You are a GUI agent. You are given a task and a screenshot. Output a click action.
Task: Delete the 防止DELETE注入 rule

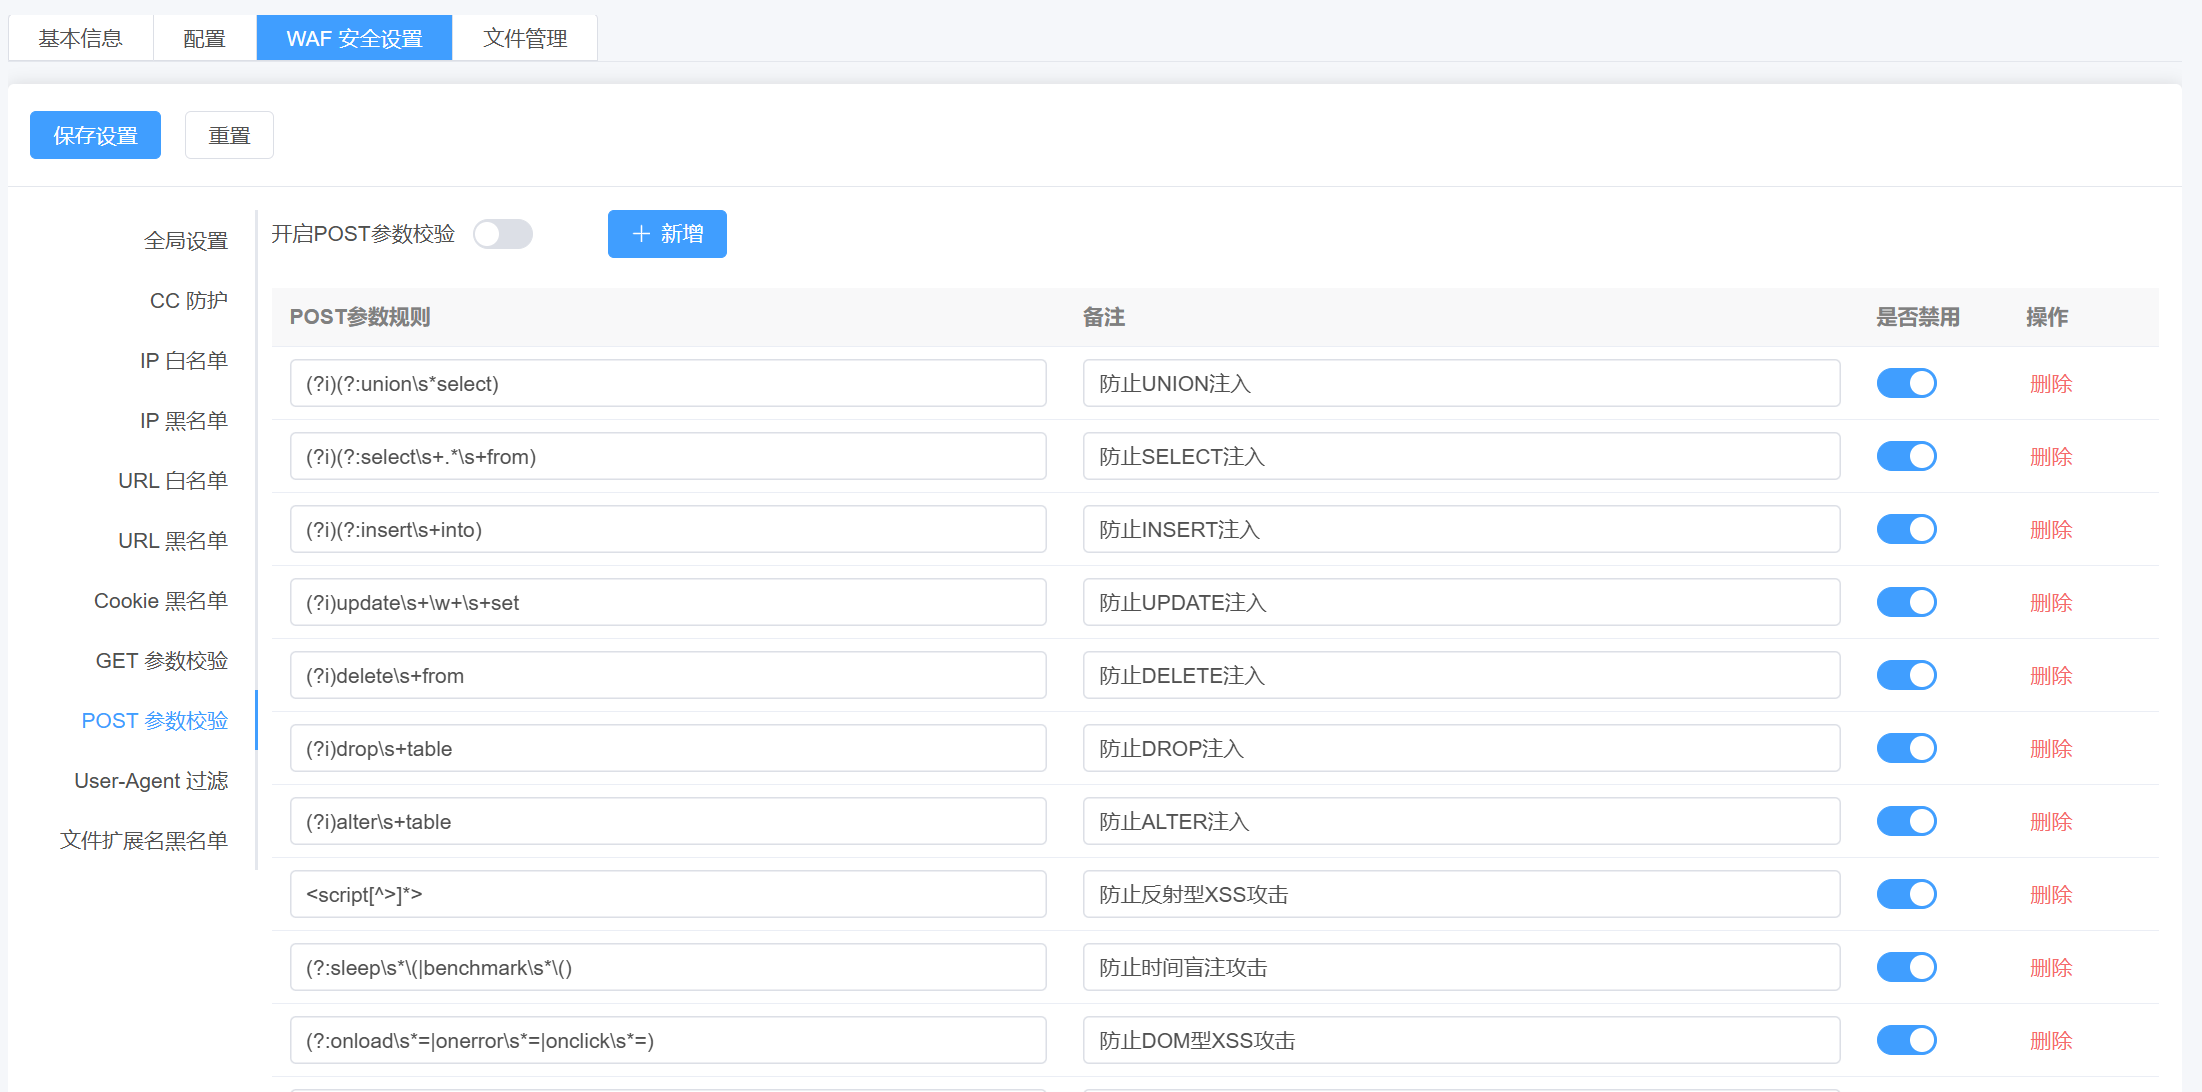click(2050, 676)
